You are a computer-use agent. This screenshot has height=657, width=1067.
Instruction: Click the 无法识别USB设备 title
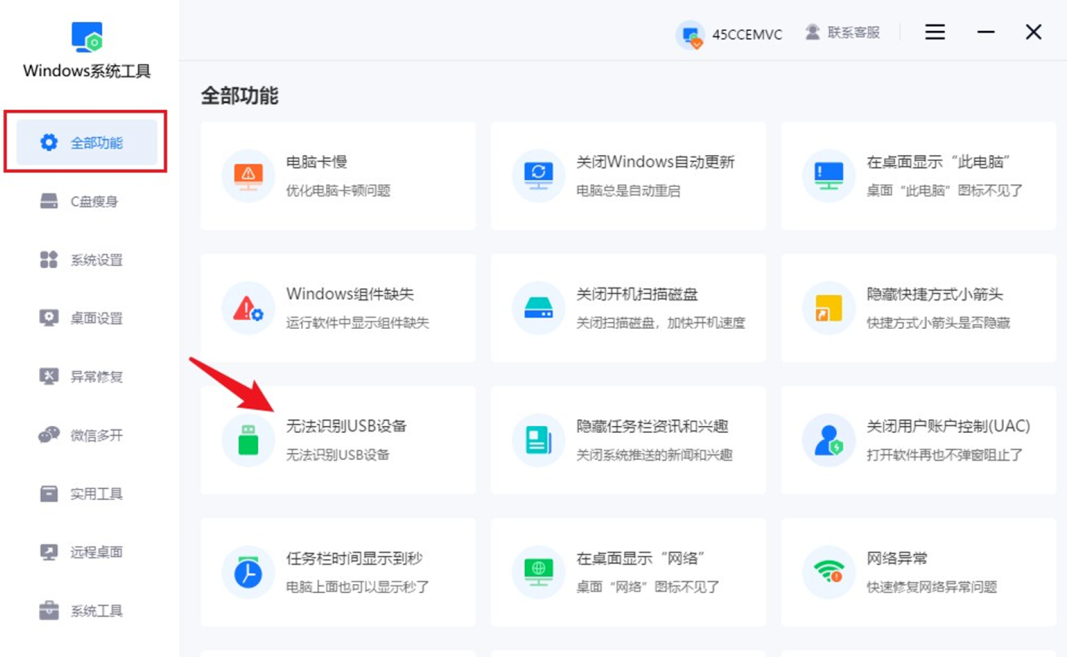[x=346, y=426]
